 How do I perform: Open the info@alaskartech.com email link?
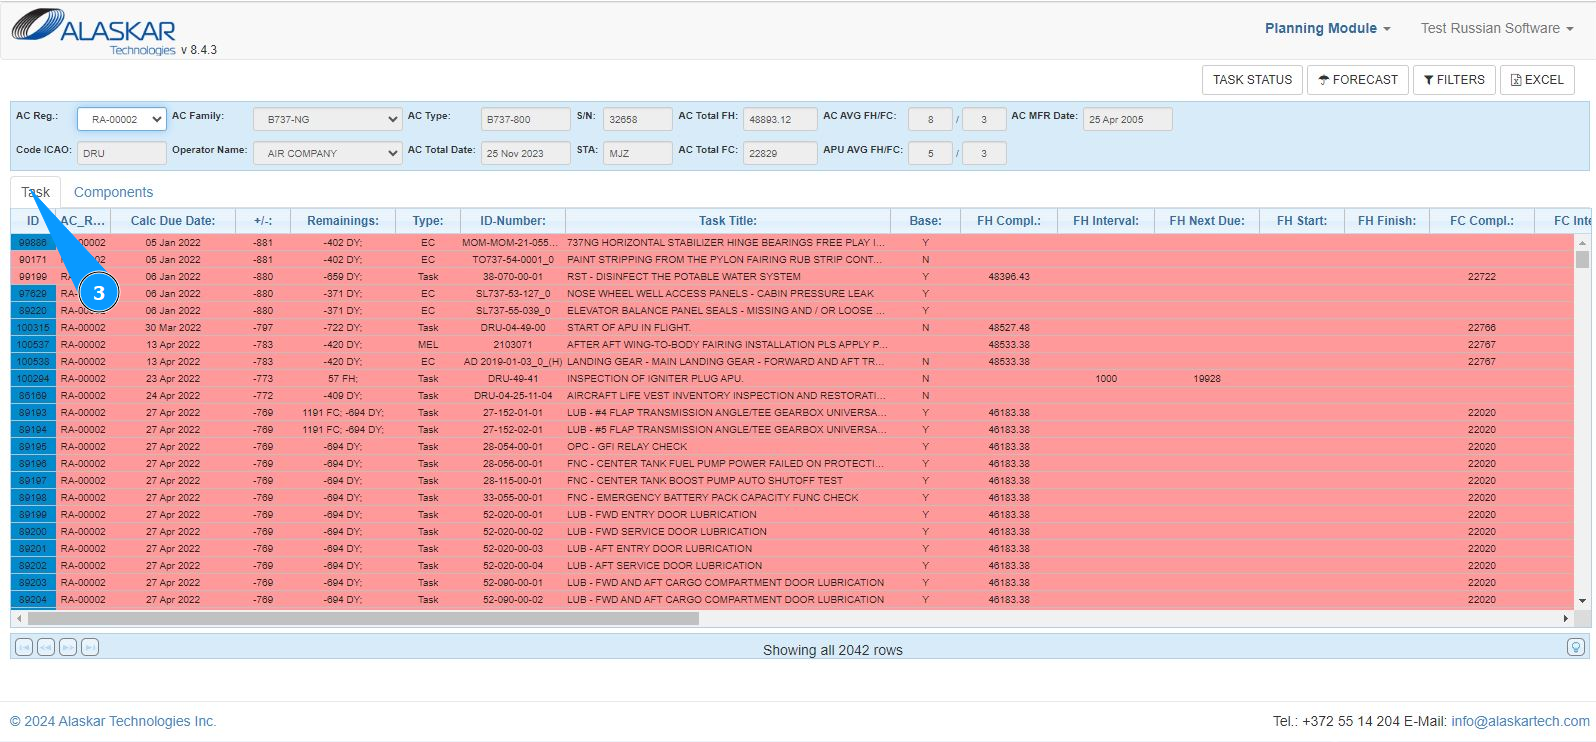(x=1520, y=721)
